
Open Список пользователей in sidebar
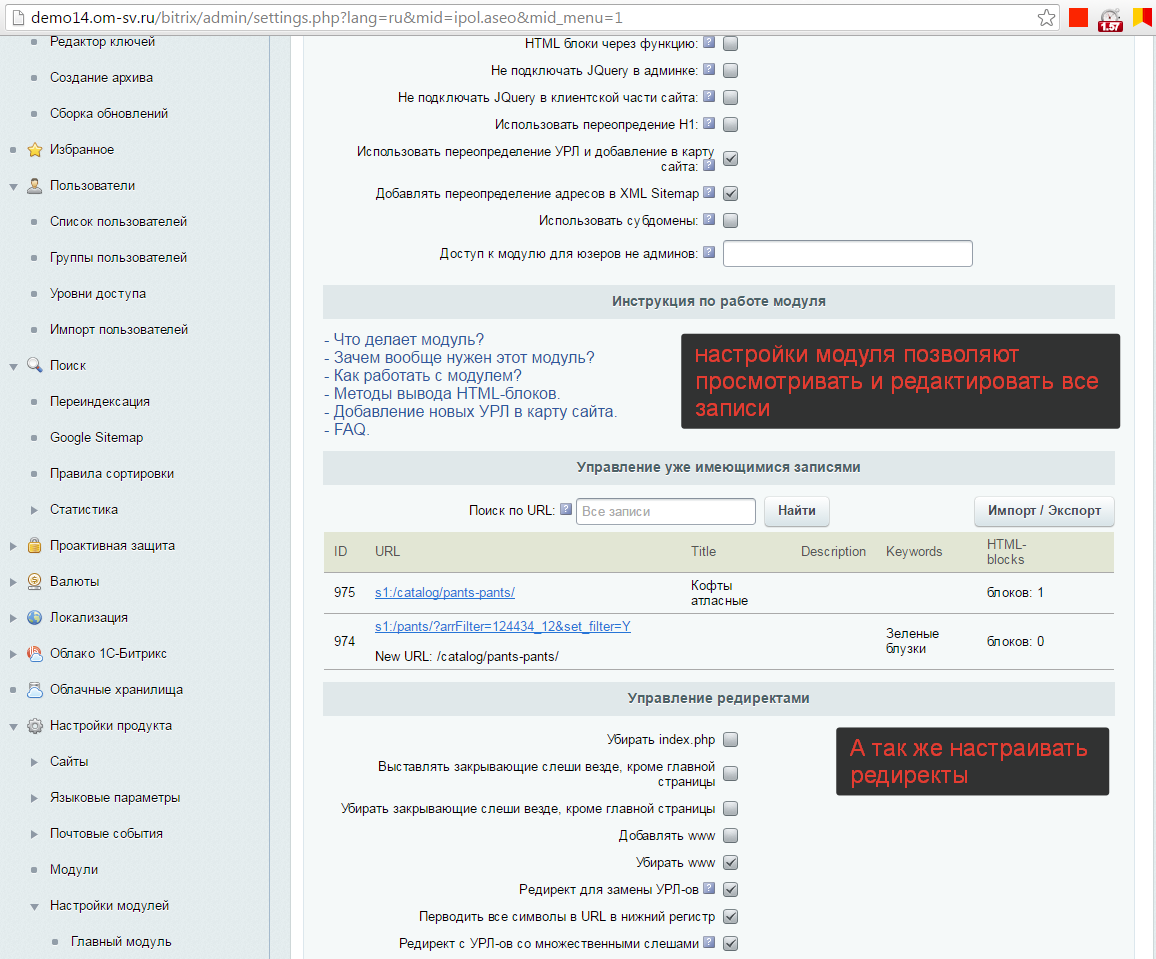118,222
